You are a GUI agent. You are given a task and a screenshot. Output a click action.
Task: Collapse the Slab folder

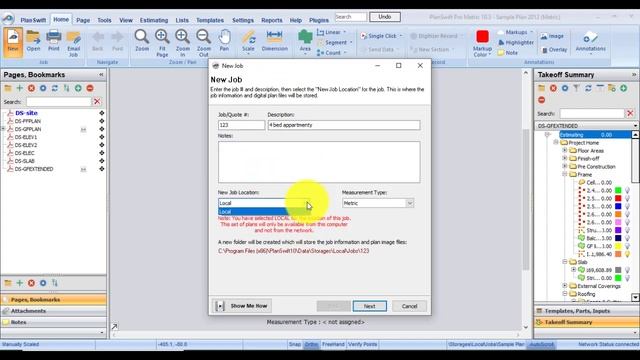tap(565, 262)
